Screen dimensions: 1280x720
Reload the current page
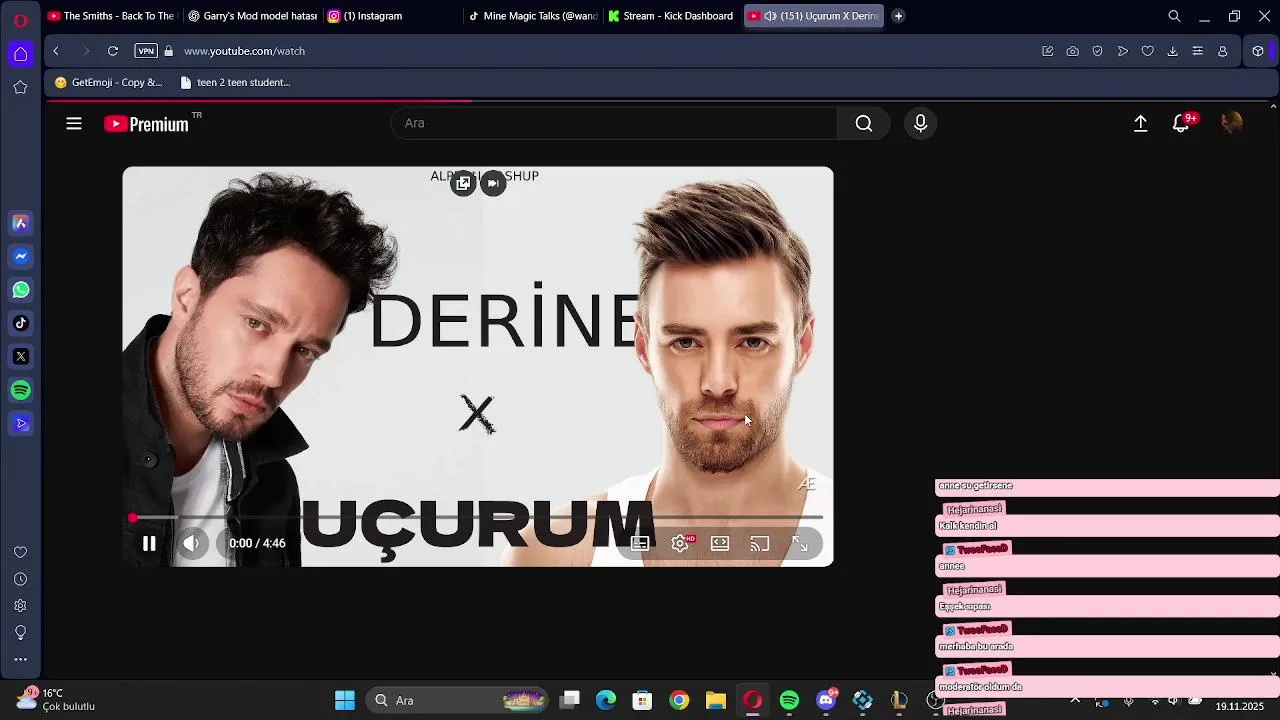(113, 51)
